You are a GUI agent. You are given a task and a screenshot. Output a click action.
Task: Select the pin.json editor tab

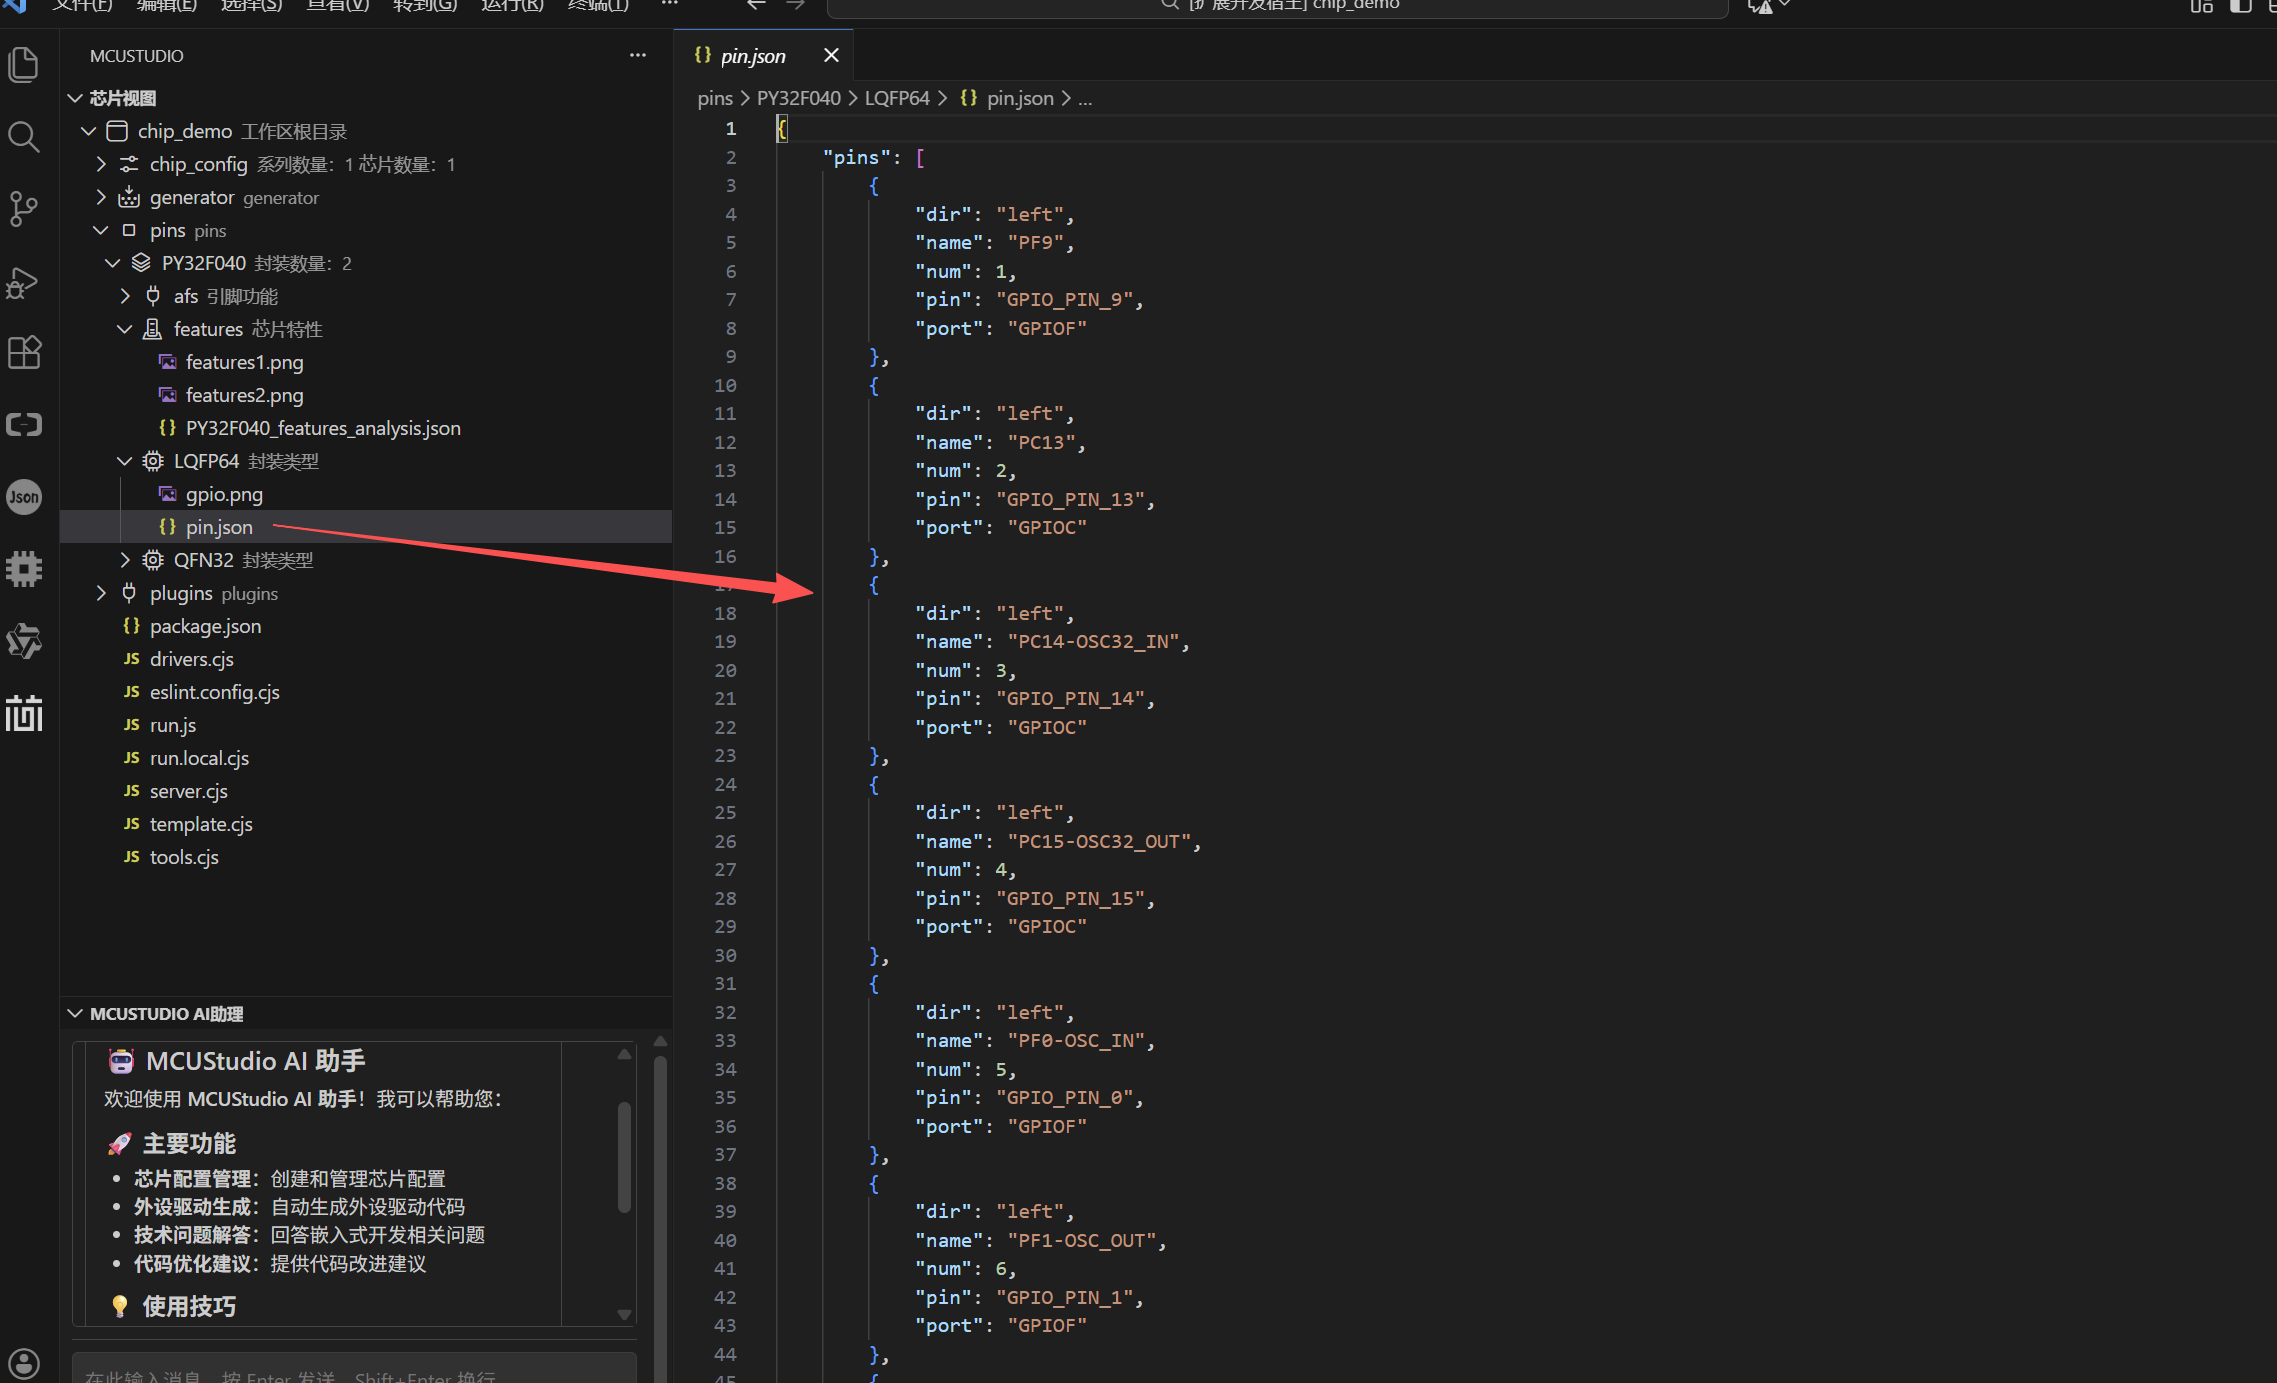(753, 55)
